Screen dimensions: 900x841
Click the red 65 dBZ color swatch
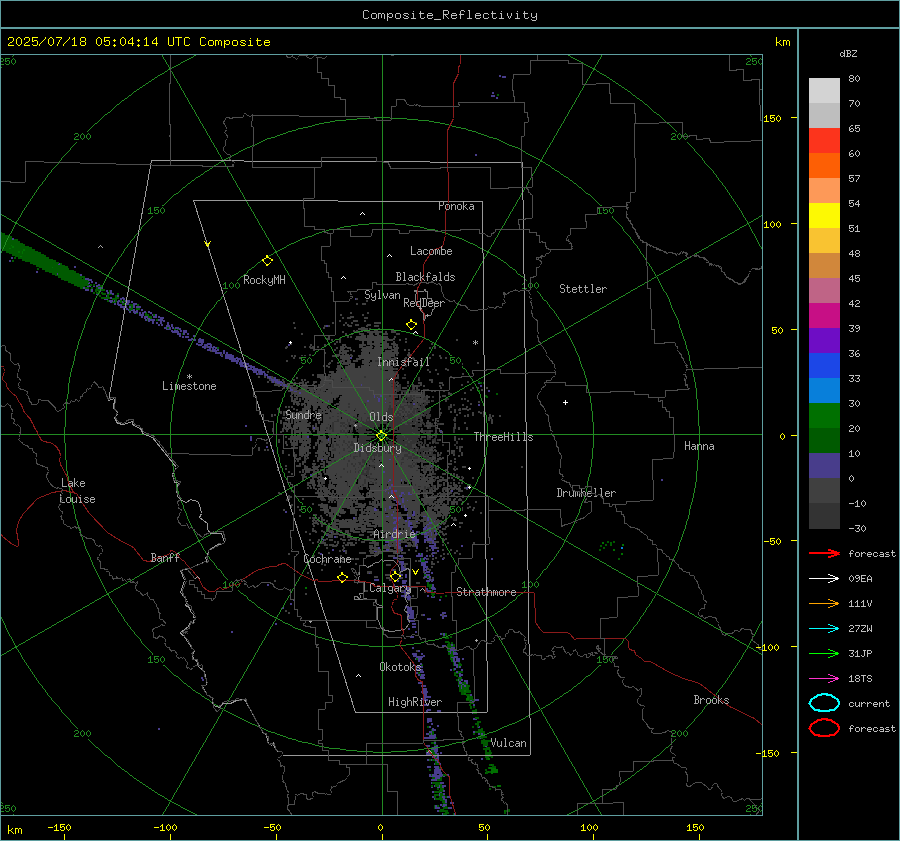click(x=824, y=140)
